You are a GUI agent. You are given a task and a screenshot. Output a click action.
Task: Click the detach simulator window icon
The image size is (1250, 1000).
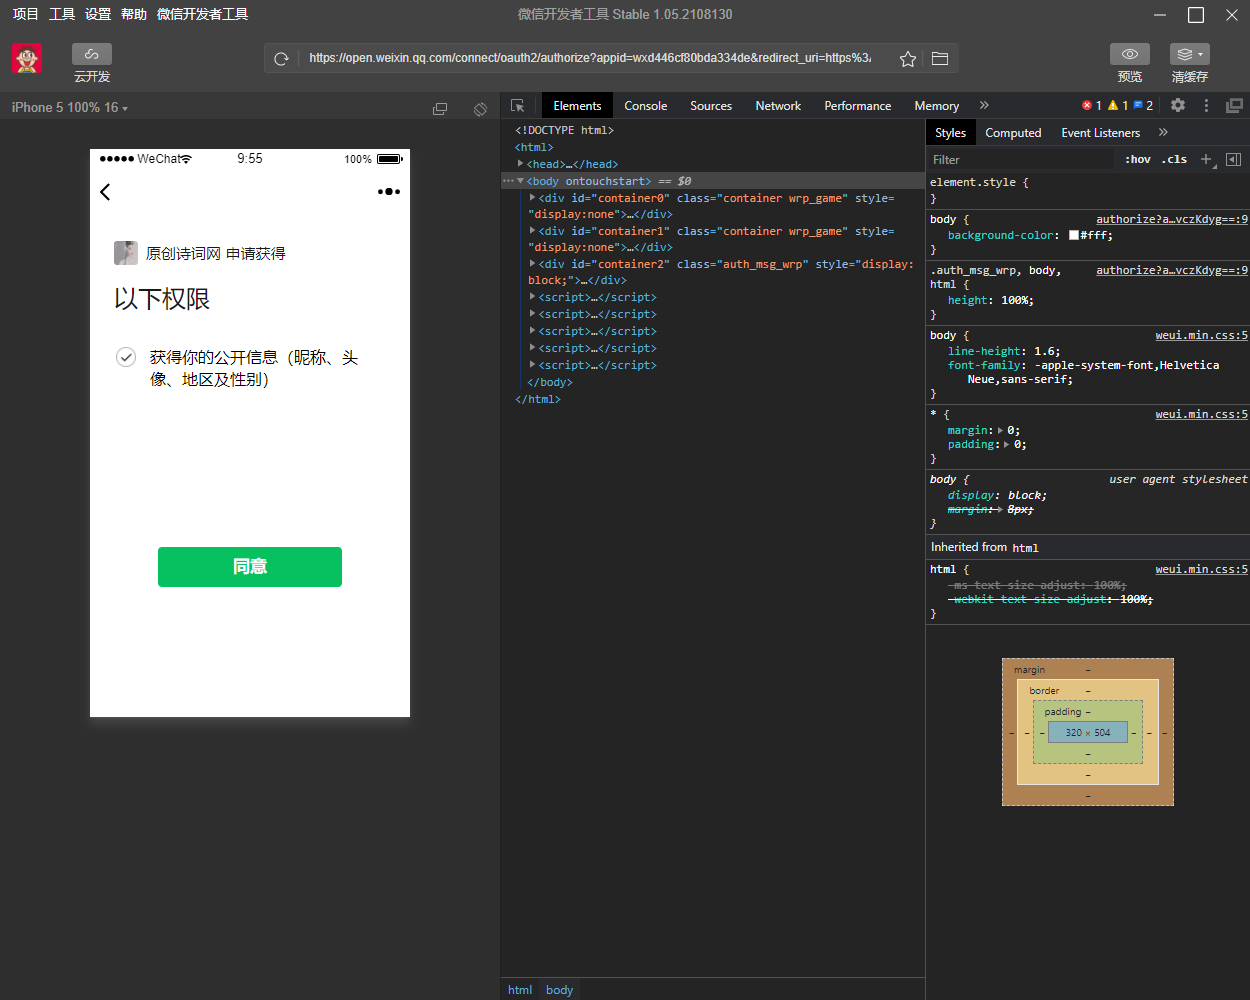coord(440,108)
